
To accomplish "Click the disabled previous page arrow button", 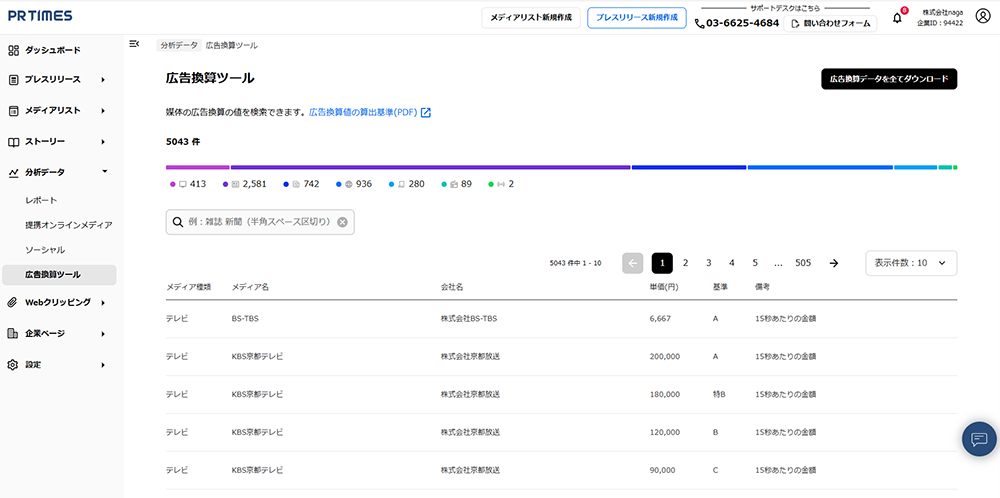I will pos(633,263).
